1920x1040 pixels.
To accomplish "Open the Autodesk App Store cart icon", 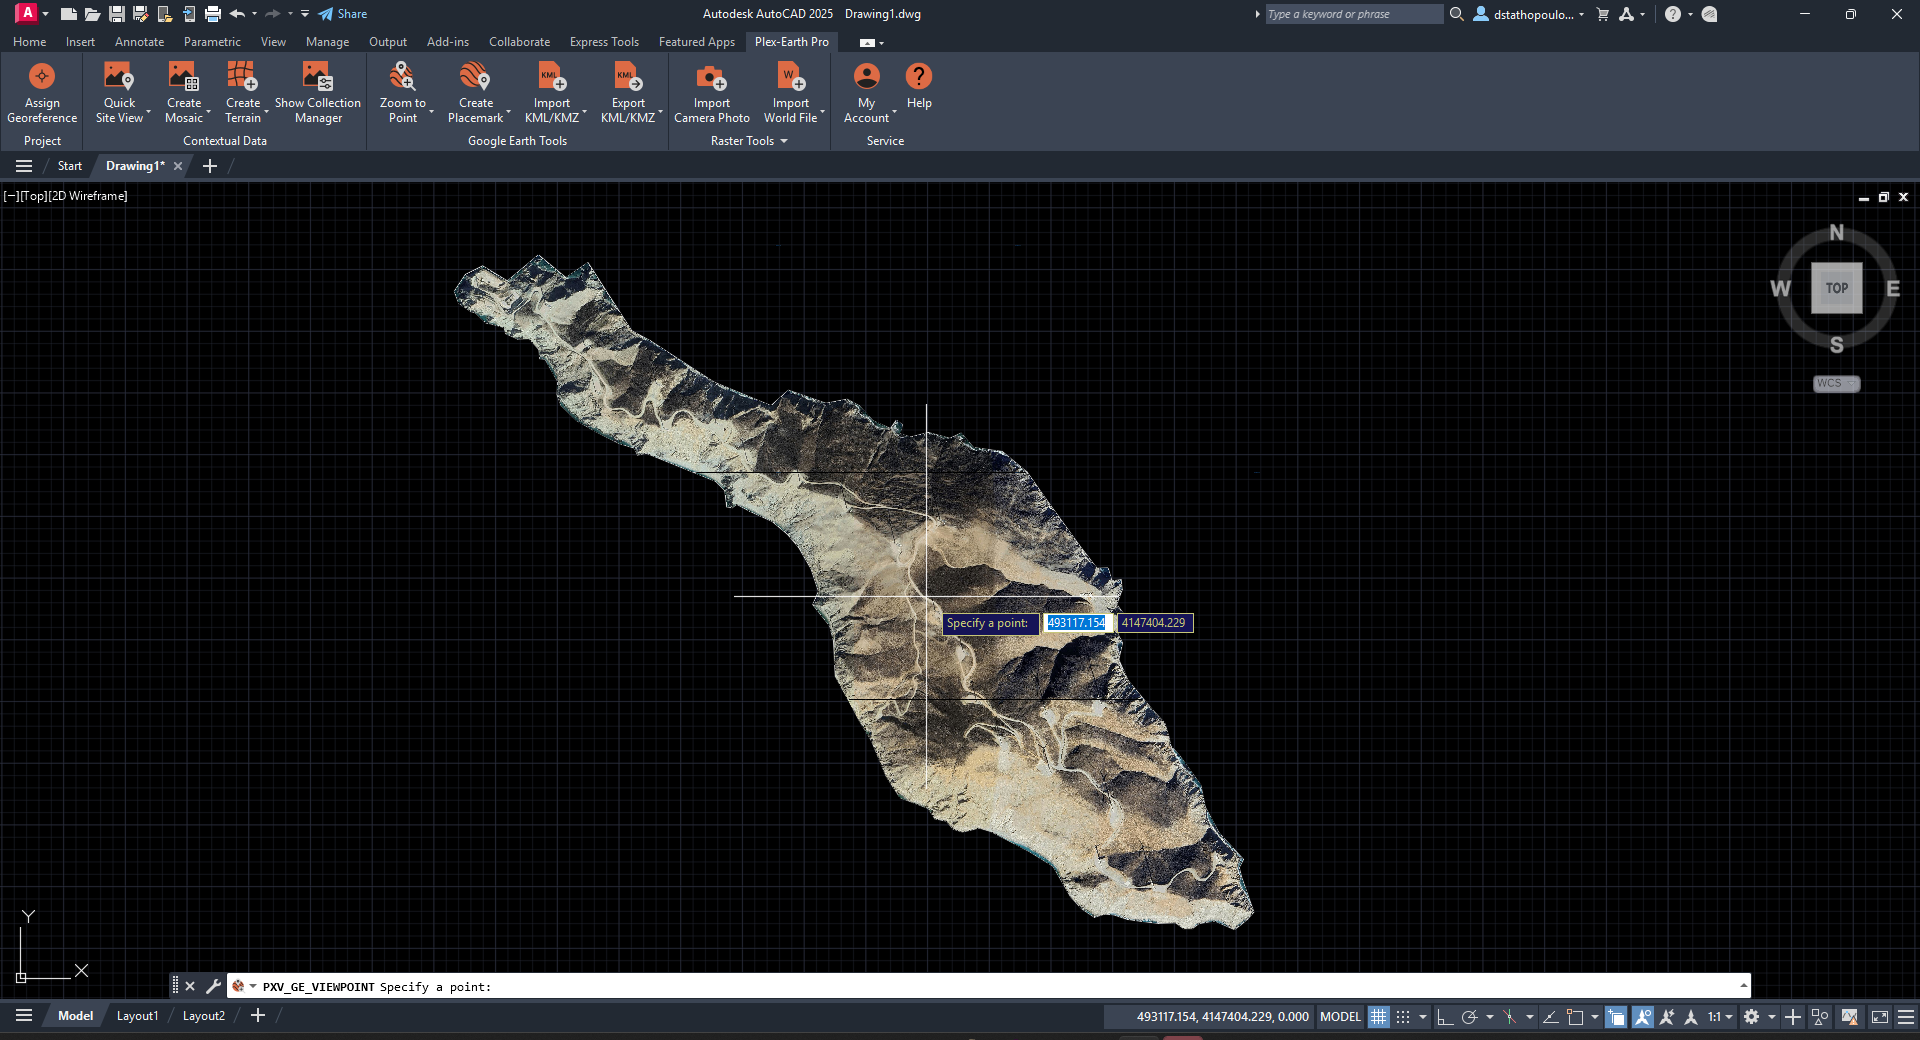I will coord(1603,14).
